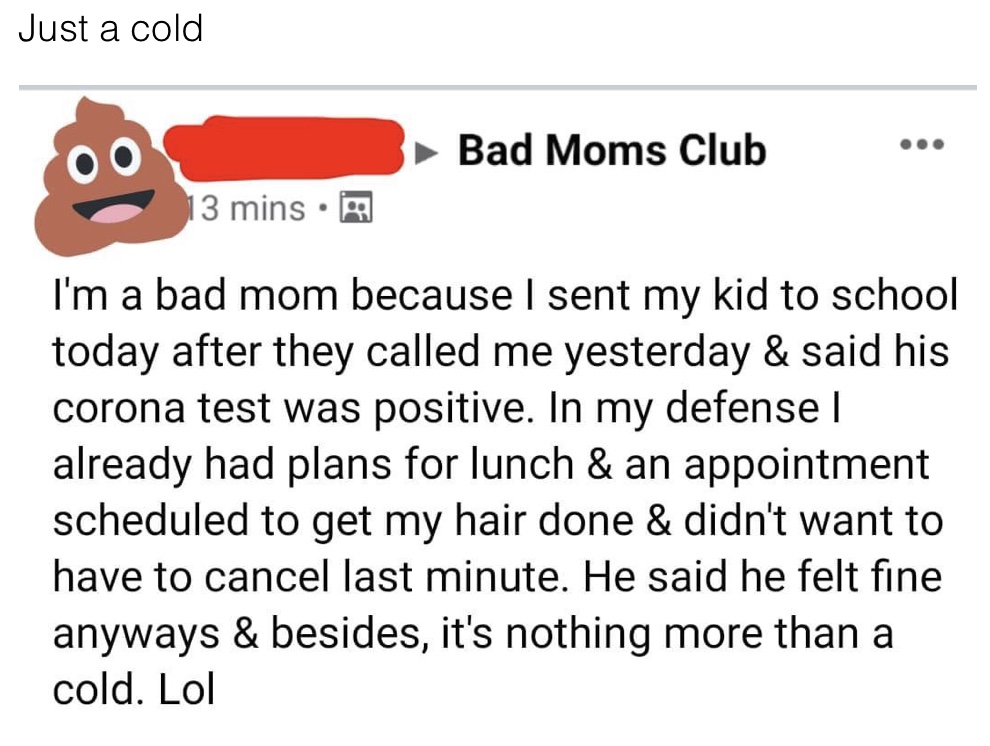Click the opening line 'I'm a bad mom'
The height and width of the screenshot is (746, 990).
point(195,295)
